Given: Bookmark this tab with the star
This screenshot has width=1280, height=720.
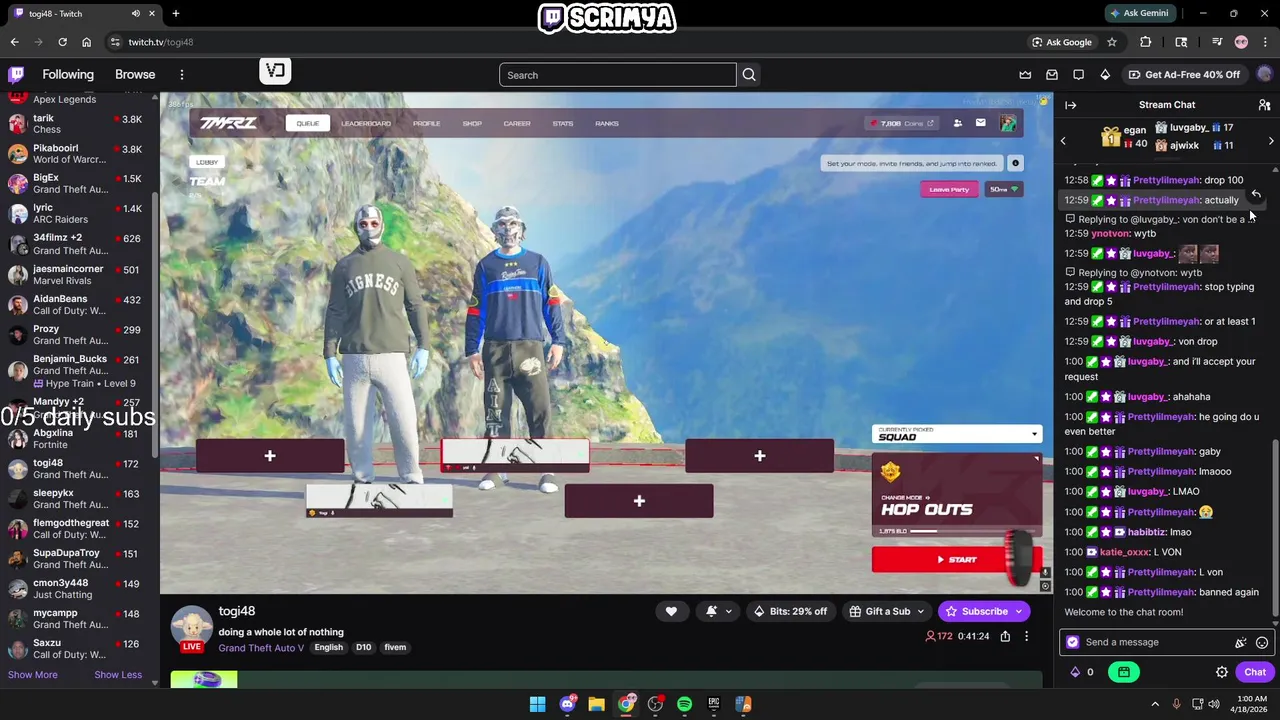Looking at the screenshot, I should click(x=1111, y=42).
